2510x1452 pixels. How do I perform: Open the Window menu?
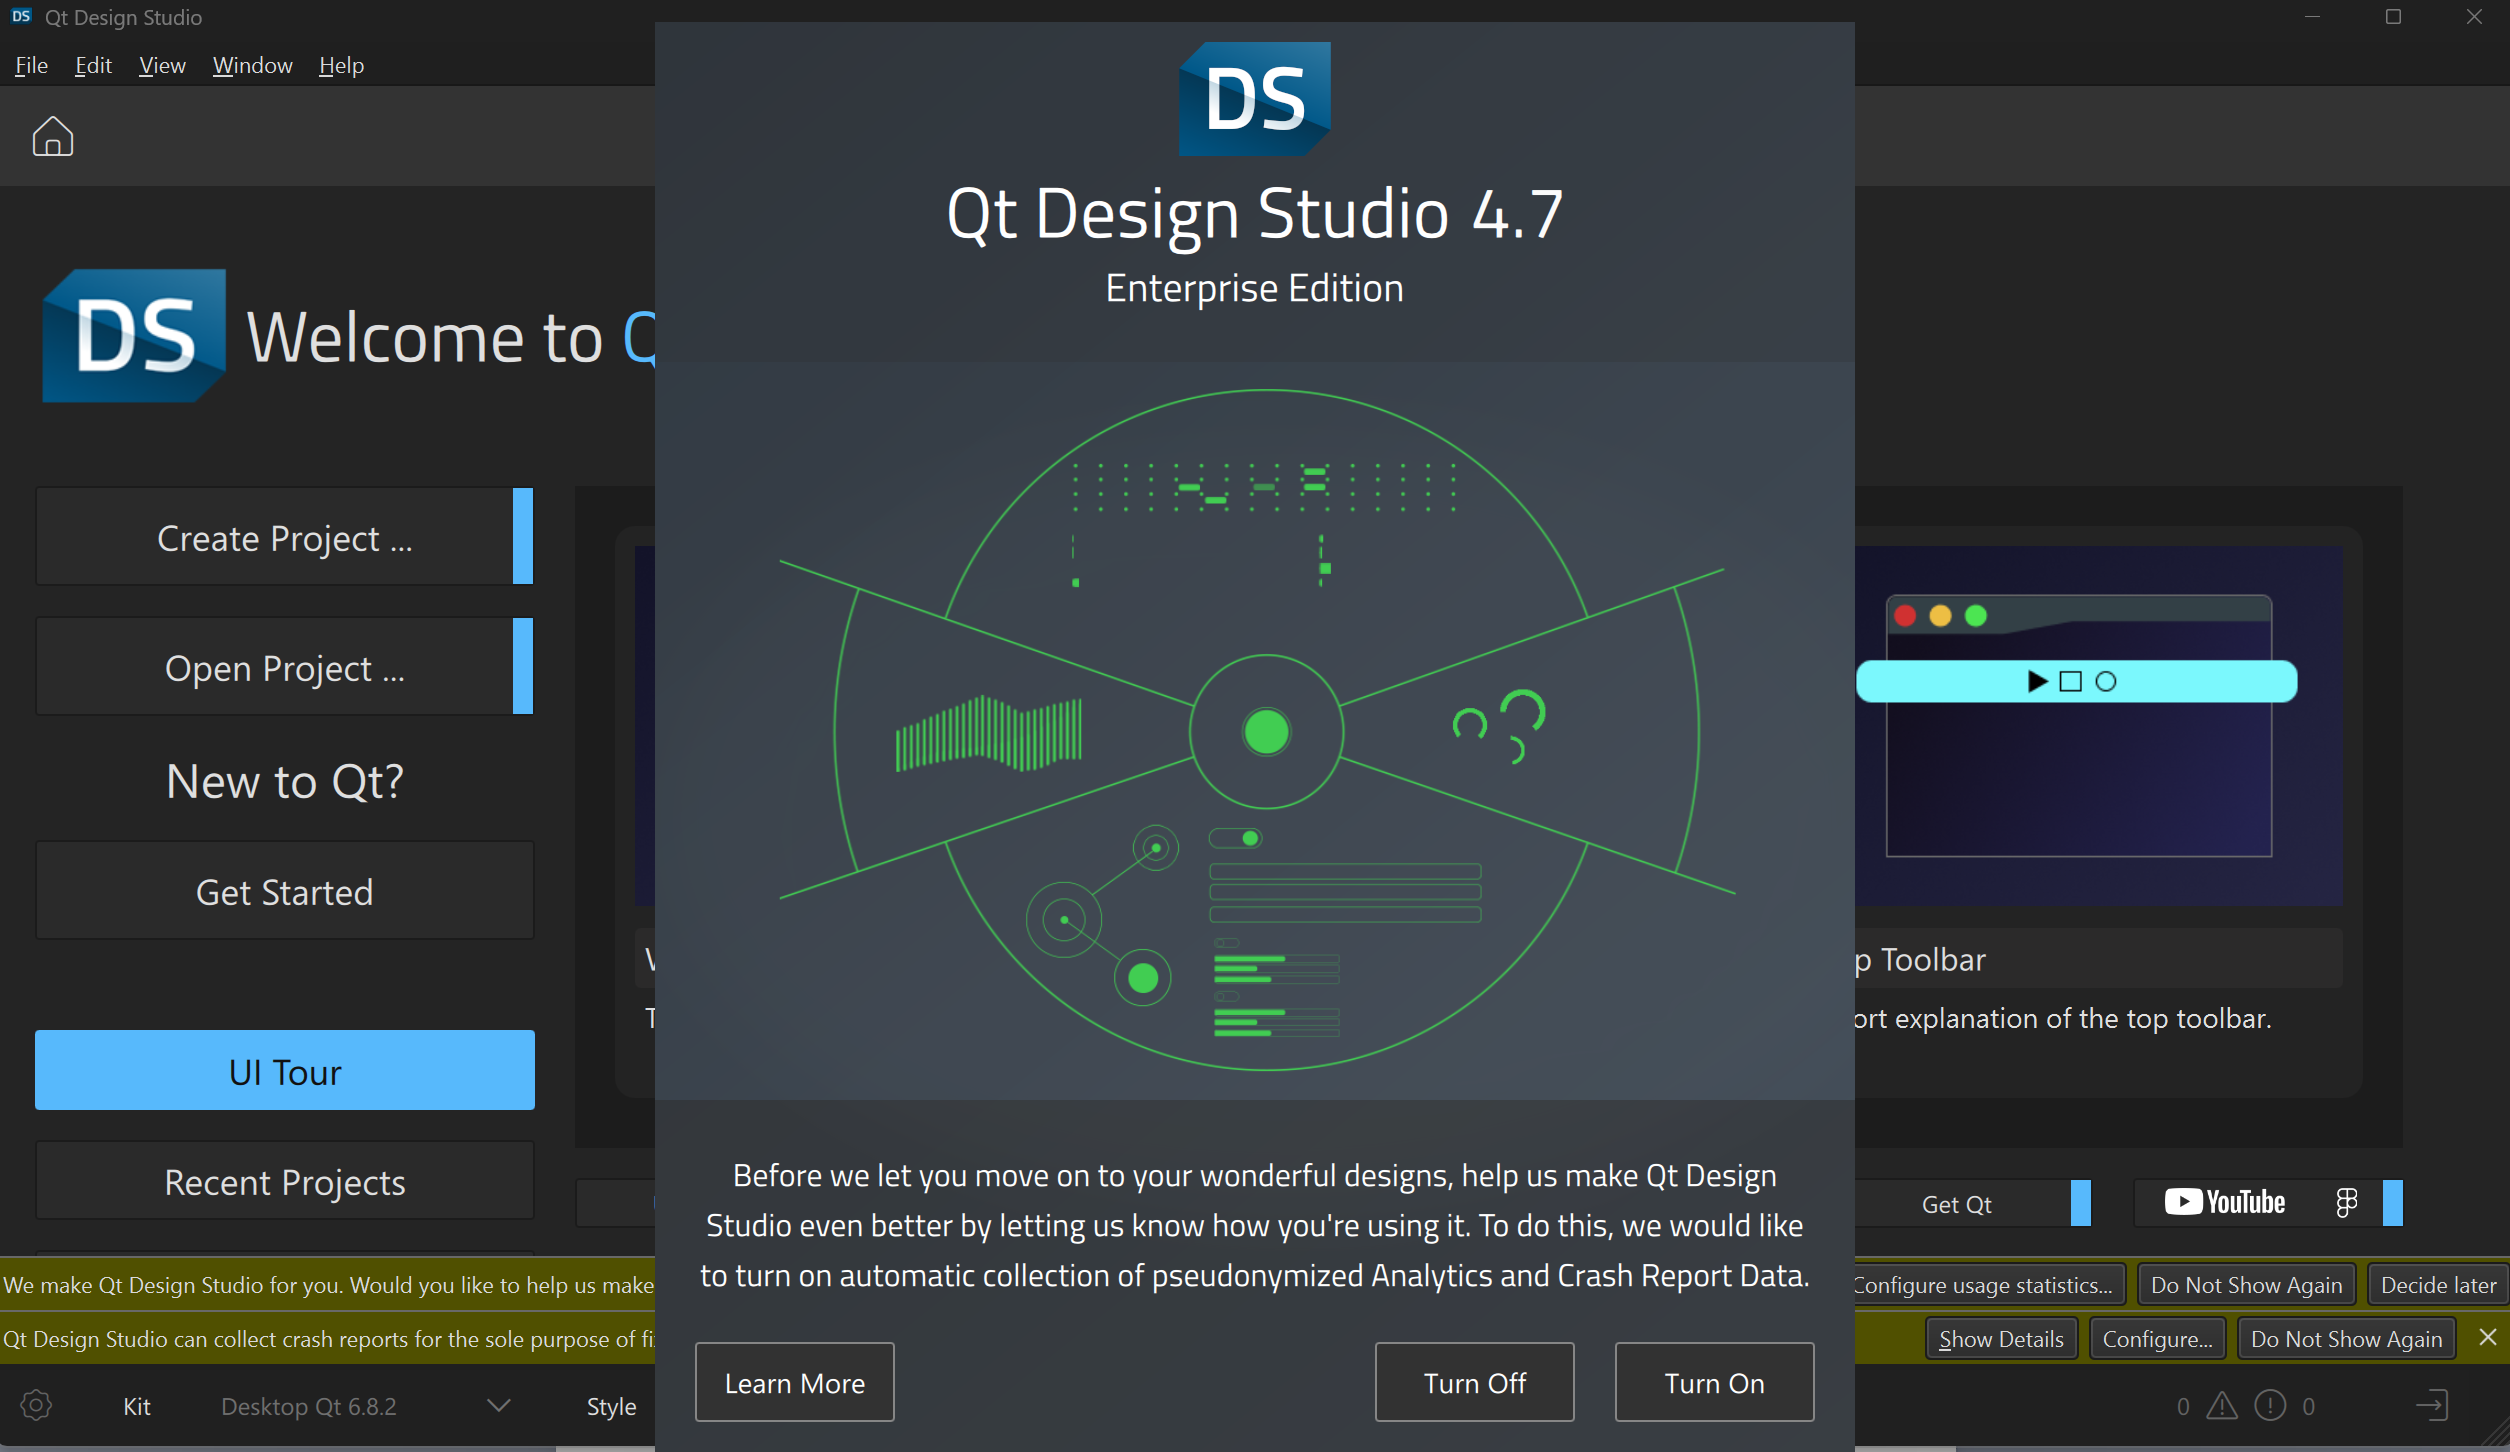(252, 65)
